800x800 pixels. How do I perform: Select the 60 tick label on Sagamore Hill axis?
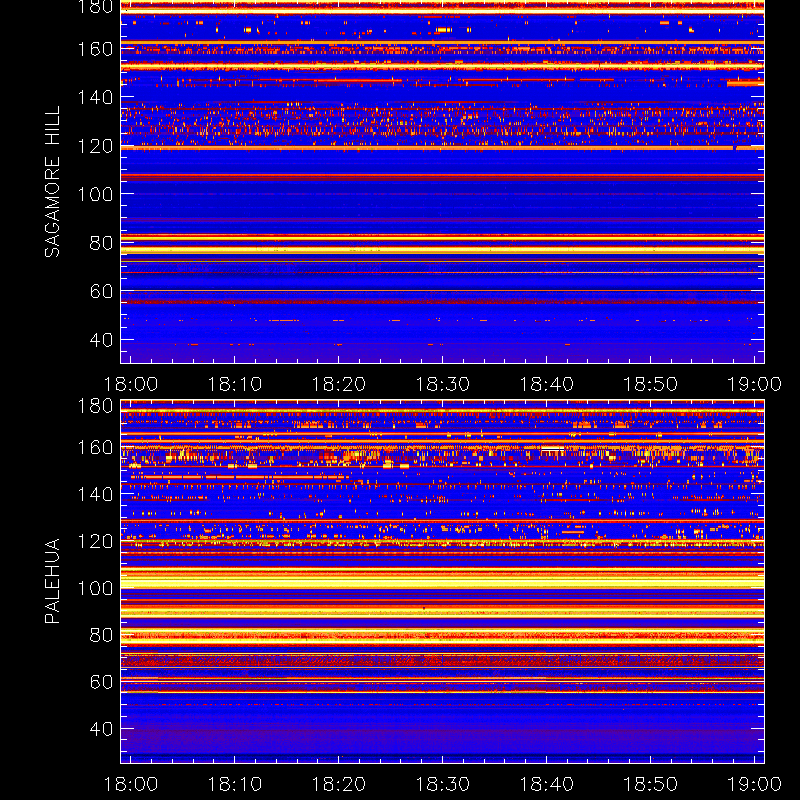click(x=101, y=291)
